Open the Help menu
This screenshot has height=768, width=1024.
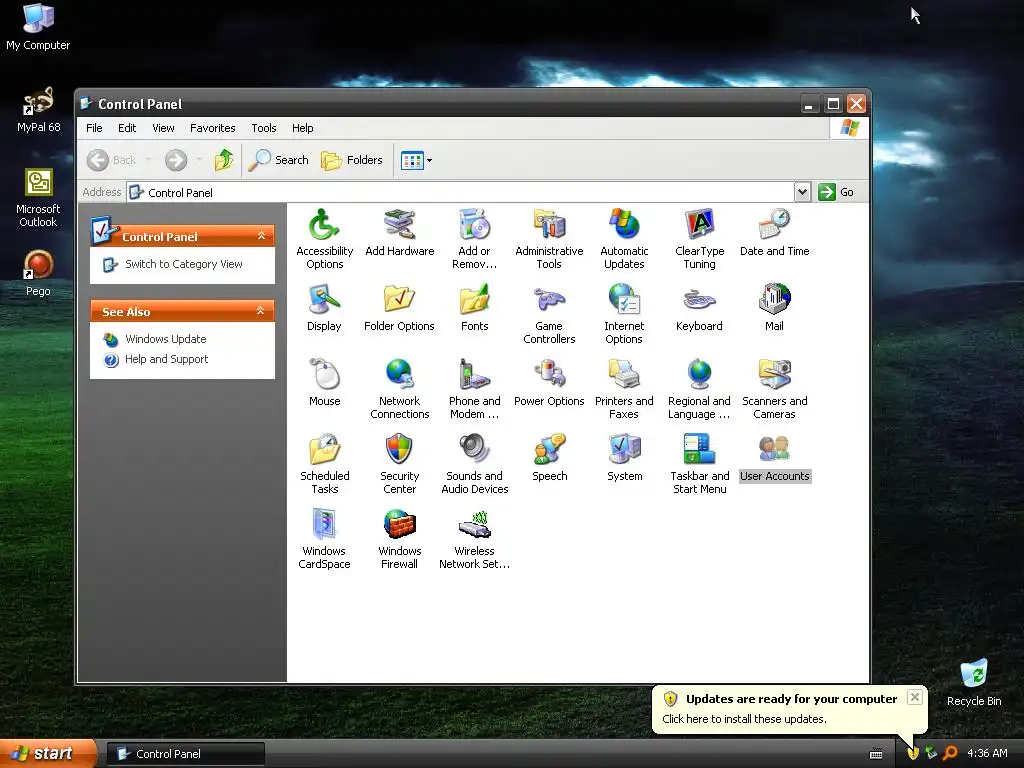(302, 128)
